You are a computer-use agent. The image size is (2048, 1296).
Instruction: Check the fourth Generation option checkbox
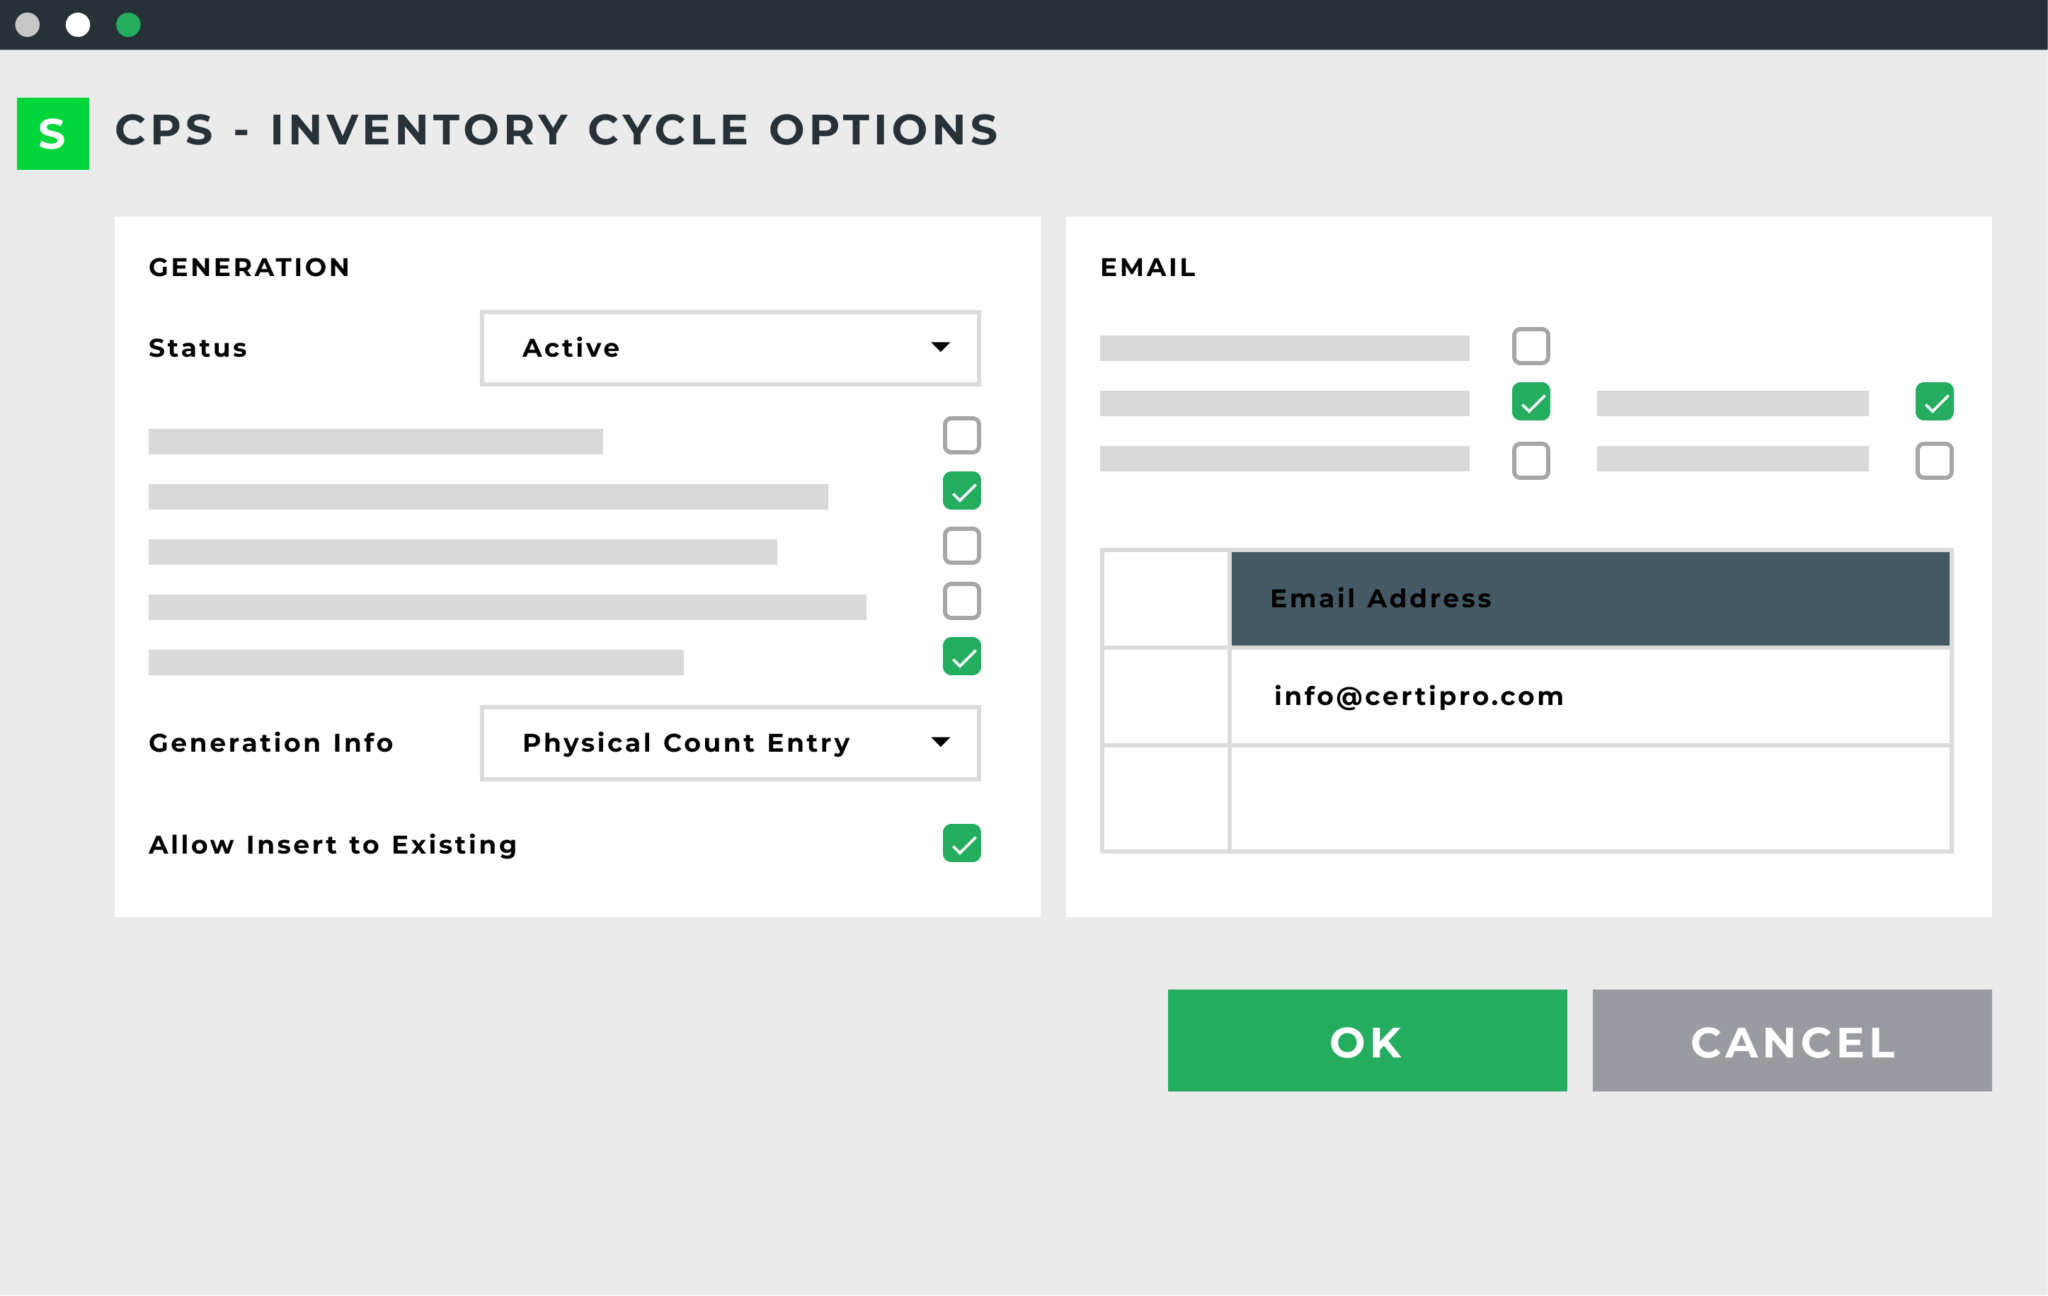click(x=962, y=601)
